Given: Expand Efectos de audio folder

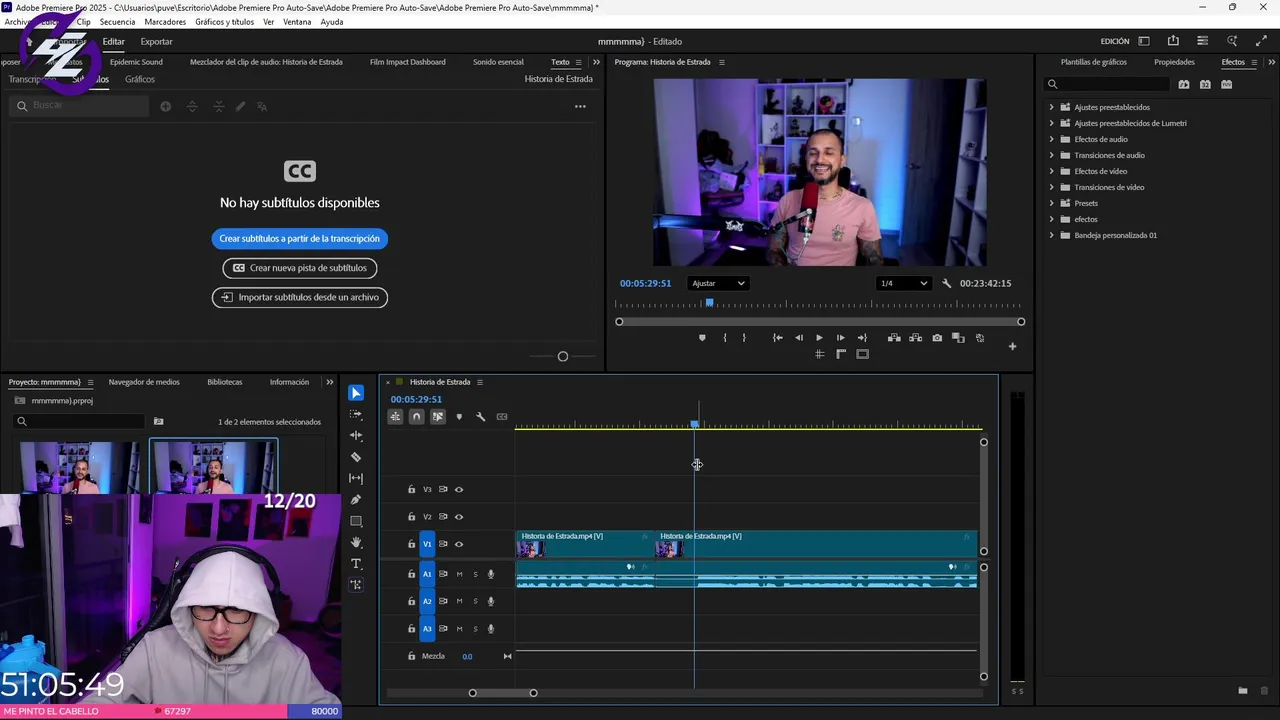Looking at the screenshot, I should 1051,139.
